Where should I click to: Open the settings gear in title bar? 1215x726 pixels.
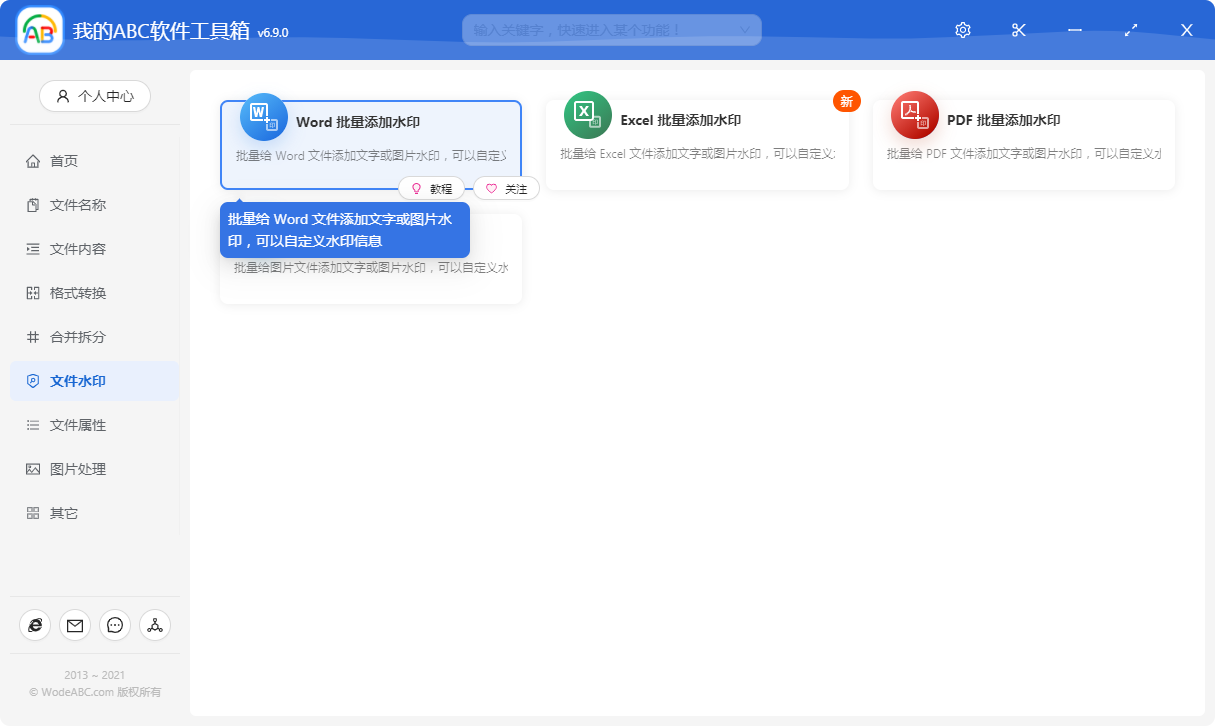click(x=961, y=30)
